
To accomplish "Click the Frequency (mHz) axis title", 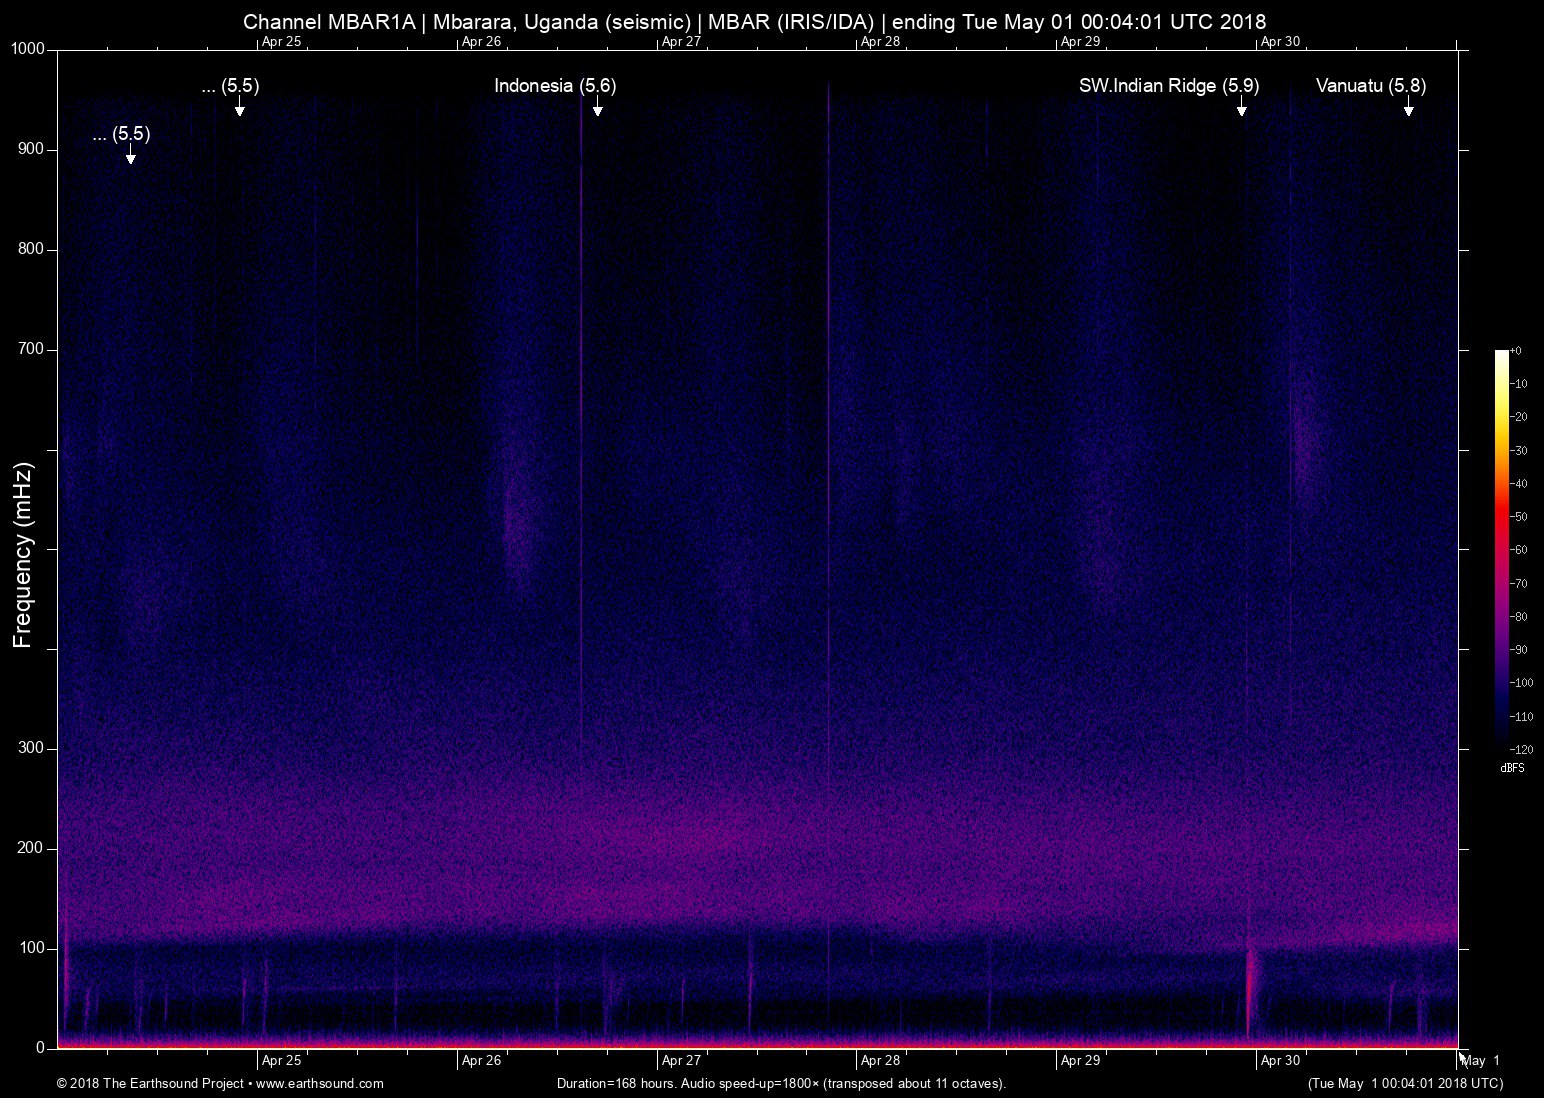I will click(x=23, y=555).
